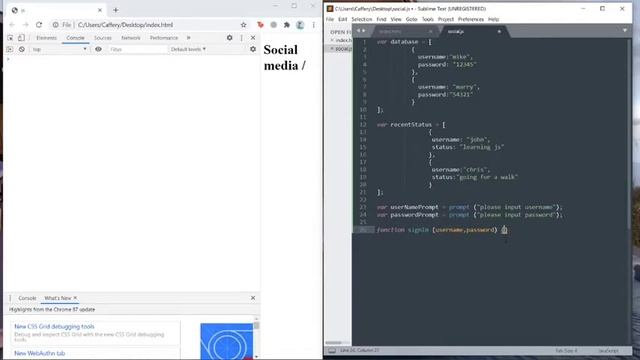Open the Chrome three-dot menu
This screenshot has height=360, width=640.
tap(313, 25)
